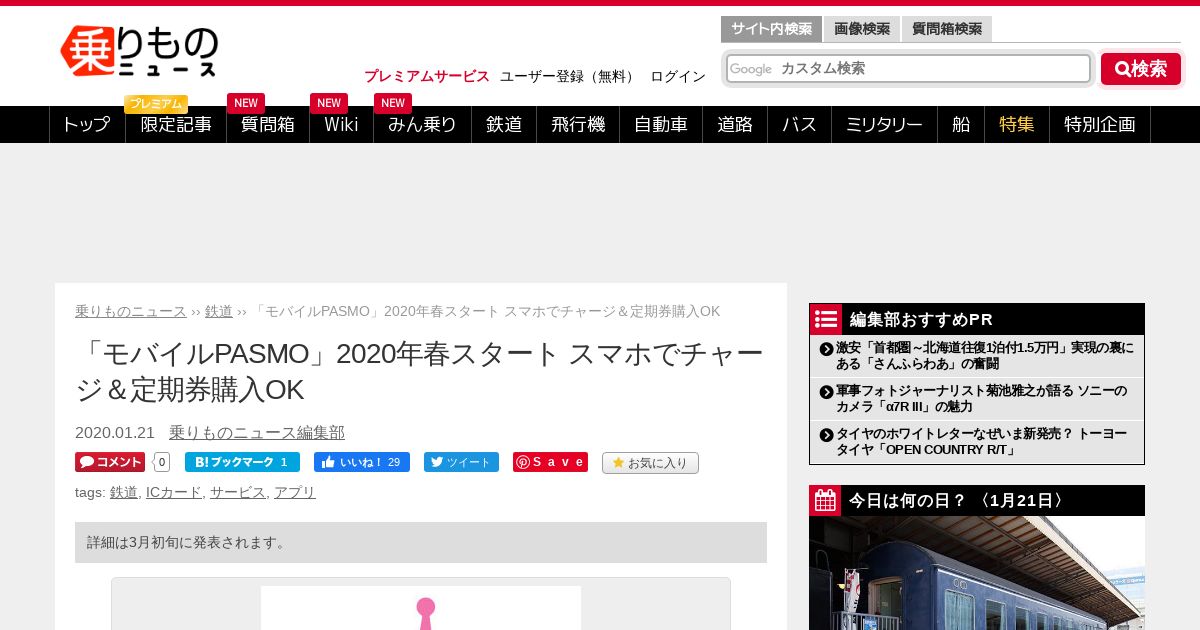This screenshot has width=1200, height=630.
Task: Select the 質問箱検索 tab
Action: (x=947, y=29)
